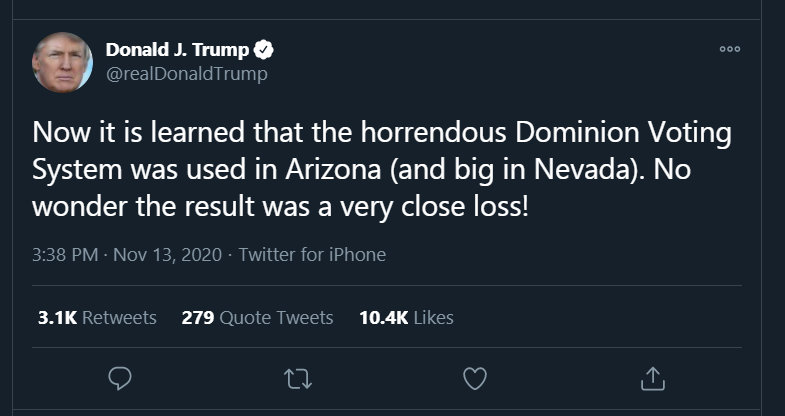Click the reply speech bubble icon
The image size is (785, 416).
click(121, 378)
